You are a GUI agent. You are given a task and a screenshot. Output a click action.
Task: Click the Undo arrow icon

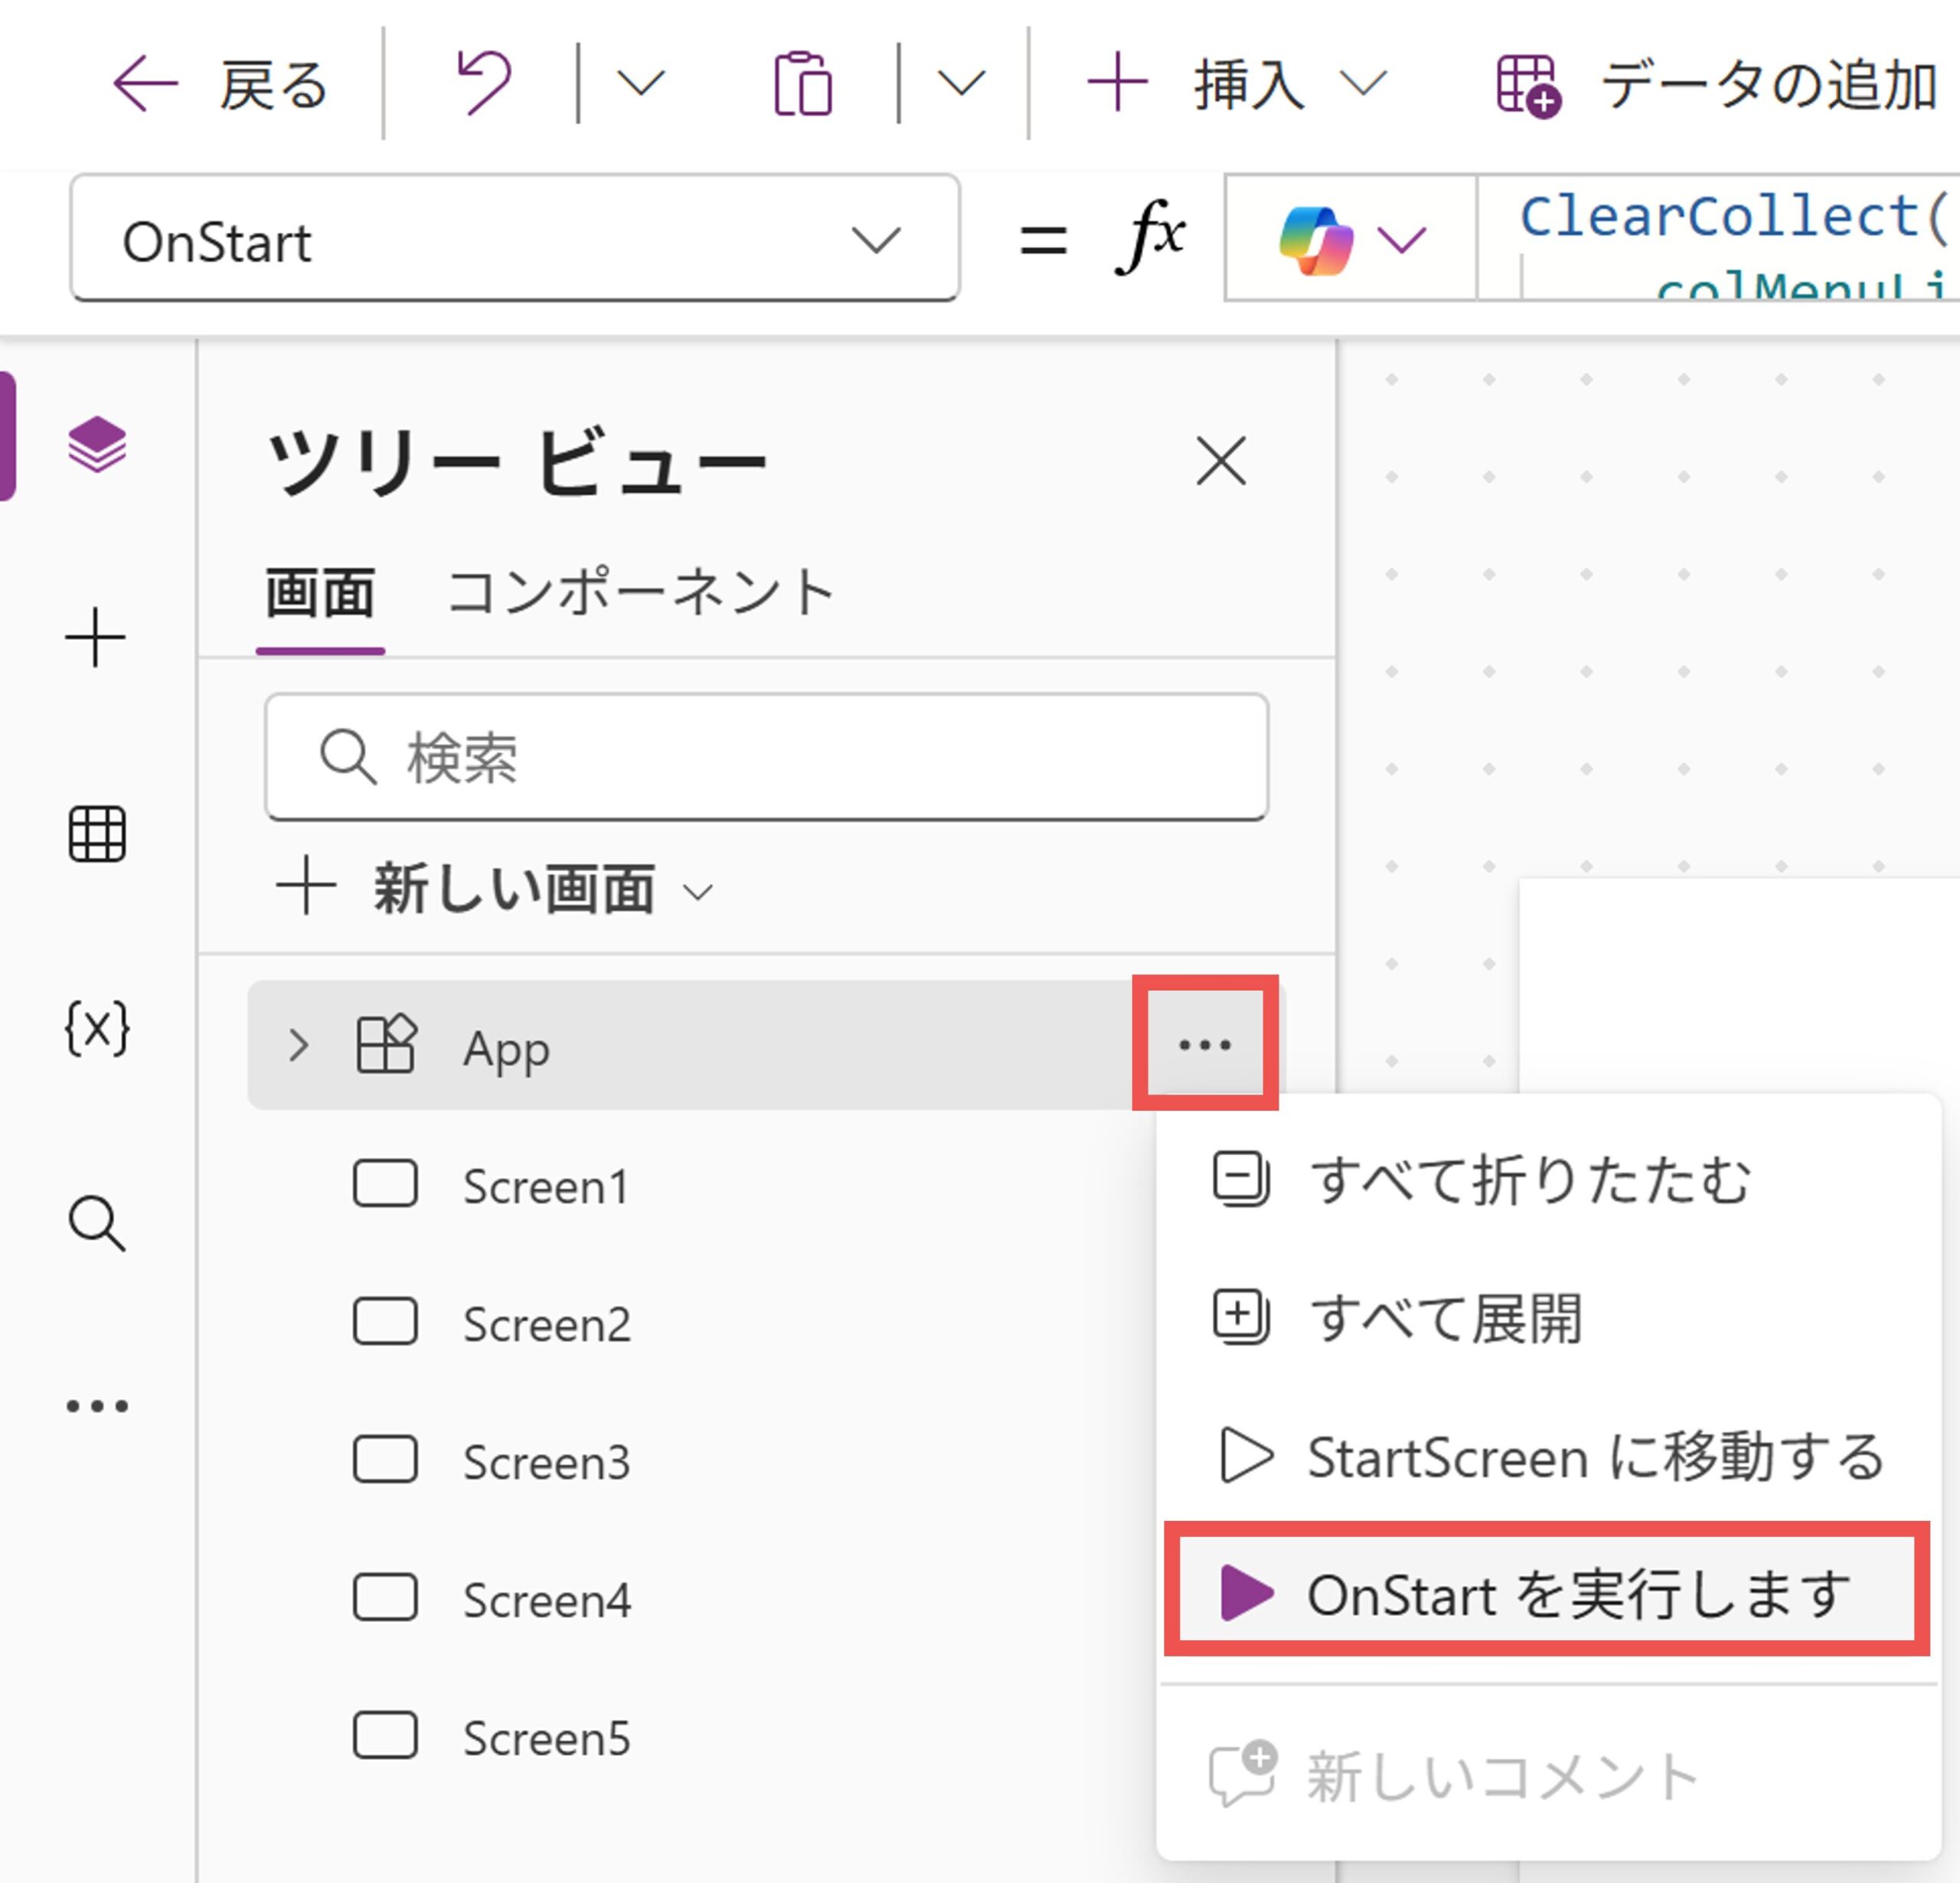tap(484, 83)
